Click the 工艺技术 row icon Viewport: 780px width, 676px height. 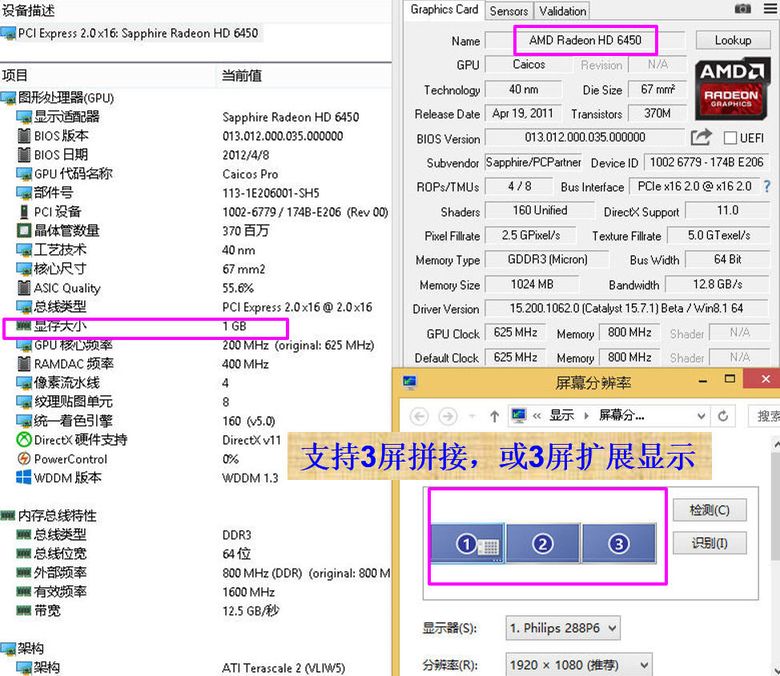[24, 250]
